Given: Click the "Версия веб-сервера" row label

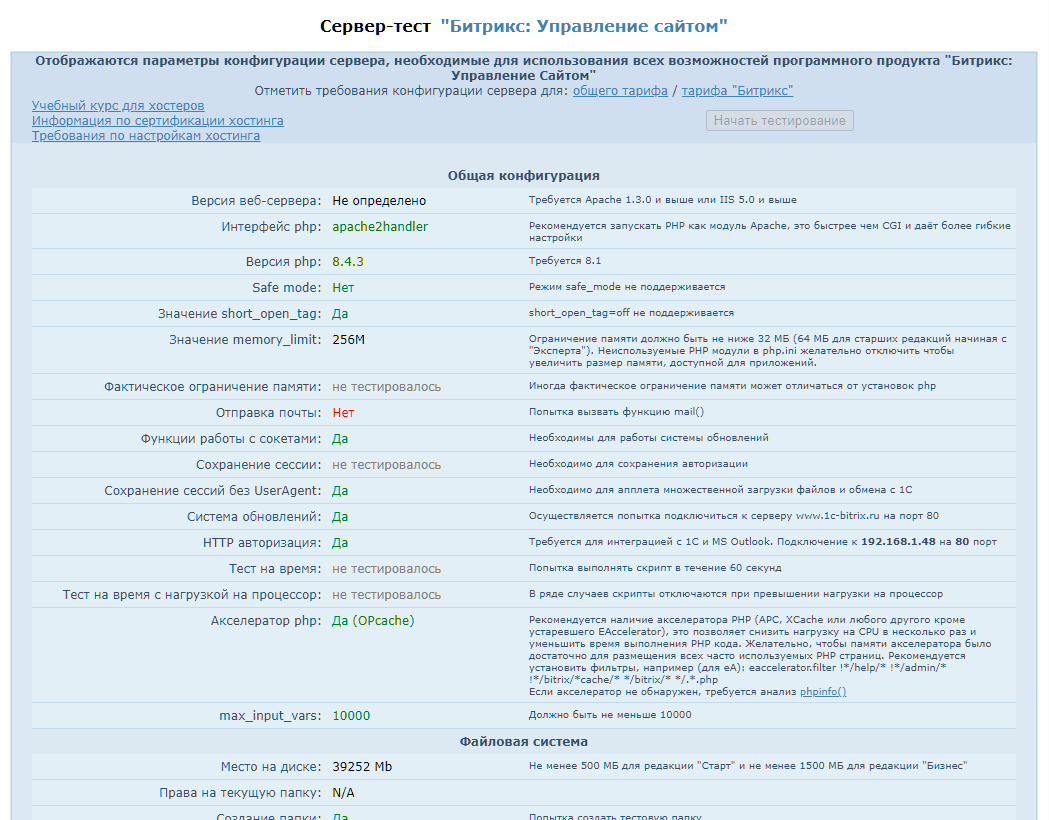Looking at the screenshot, I should click(x=256, y=201).
